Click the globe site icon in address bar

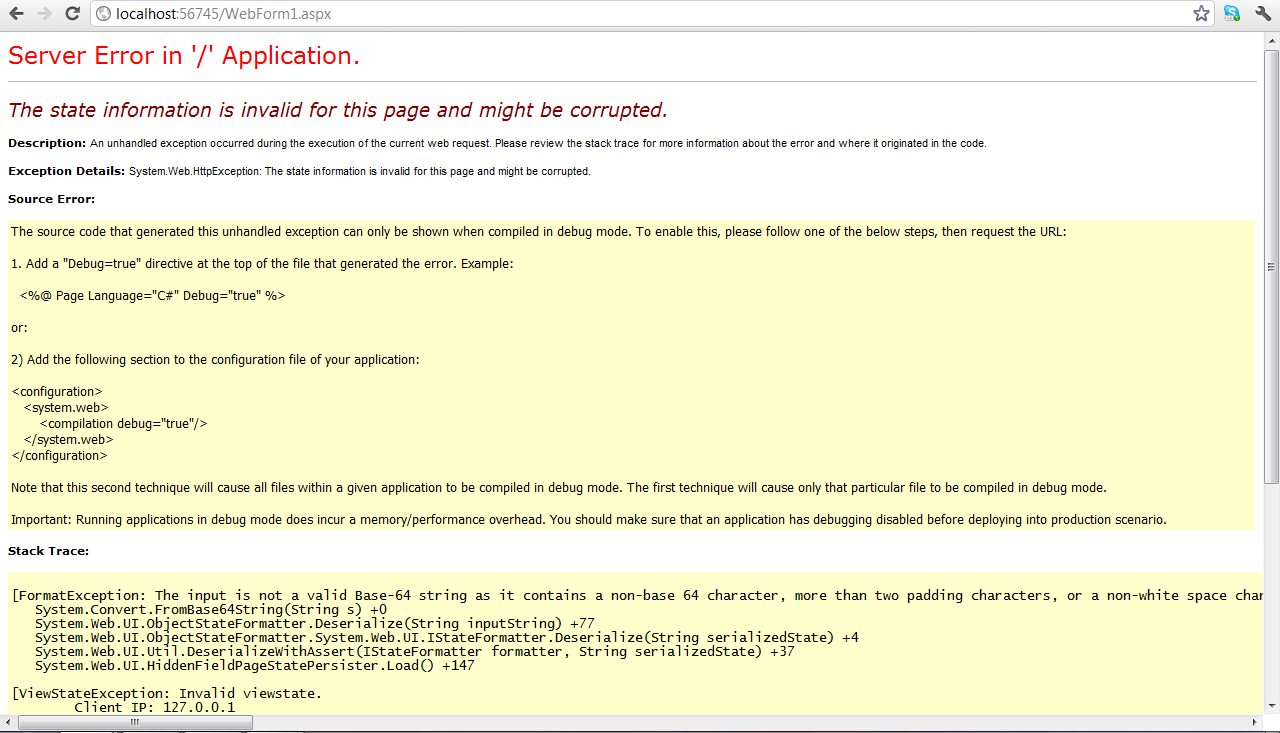[104, 14]
